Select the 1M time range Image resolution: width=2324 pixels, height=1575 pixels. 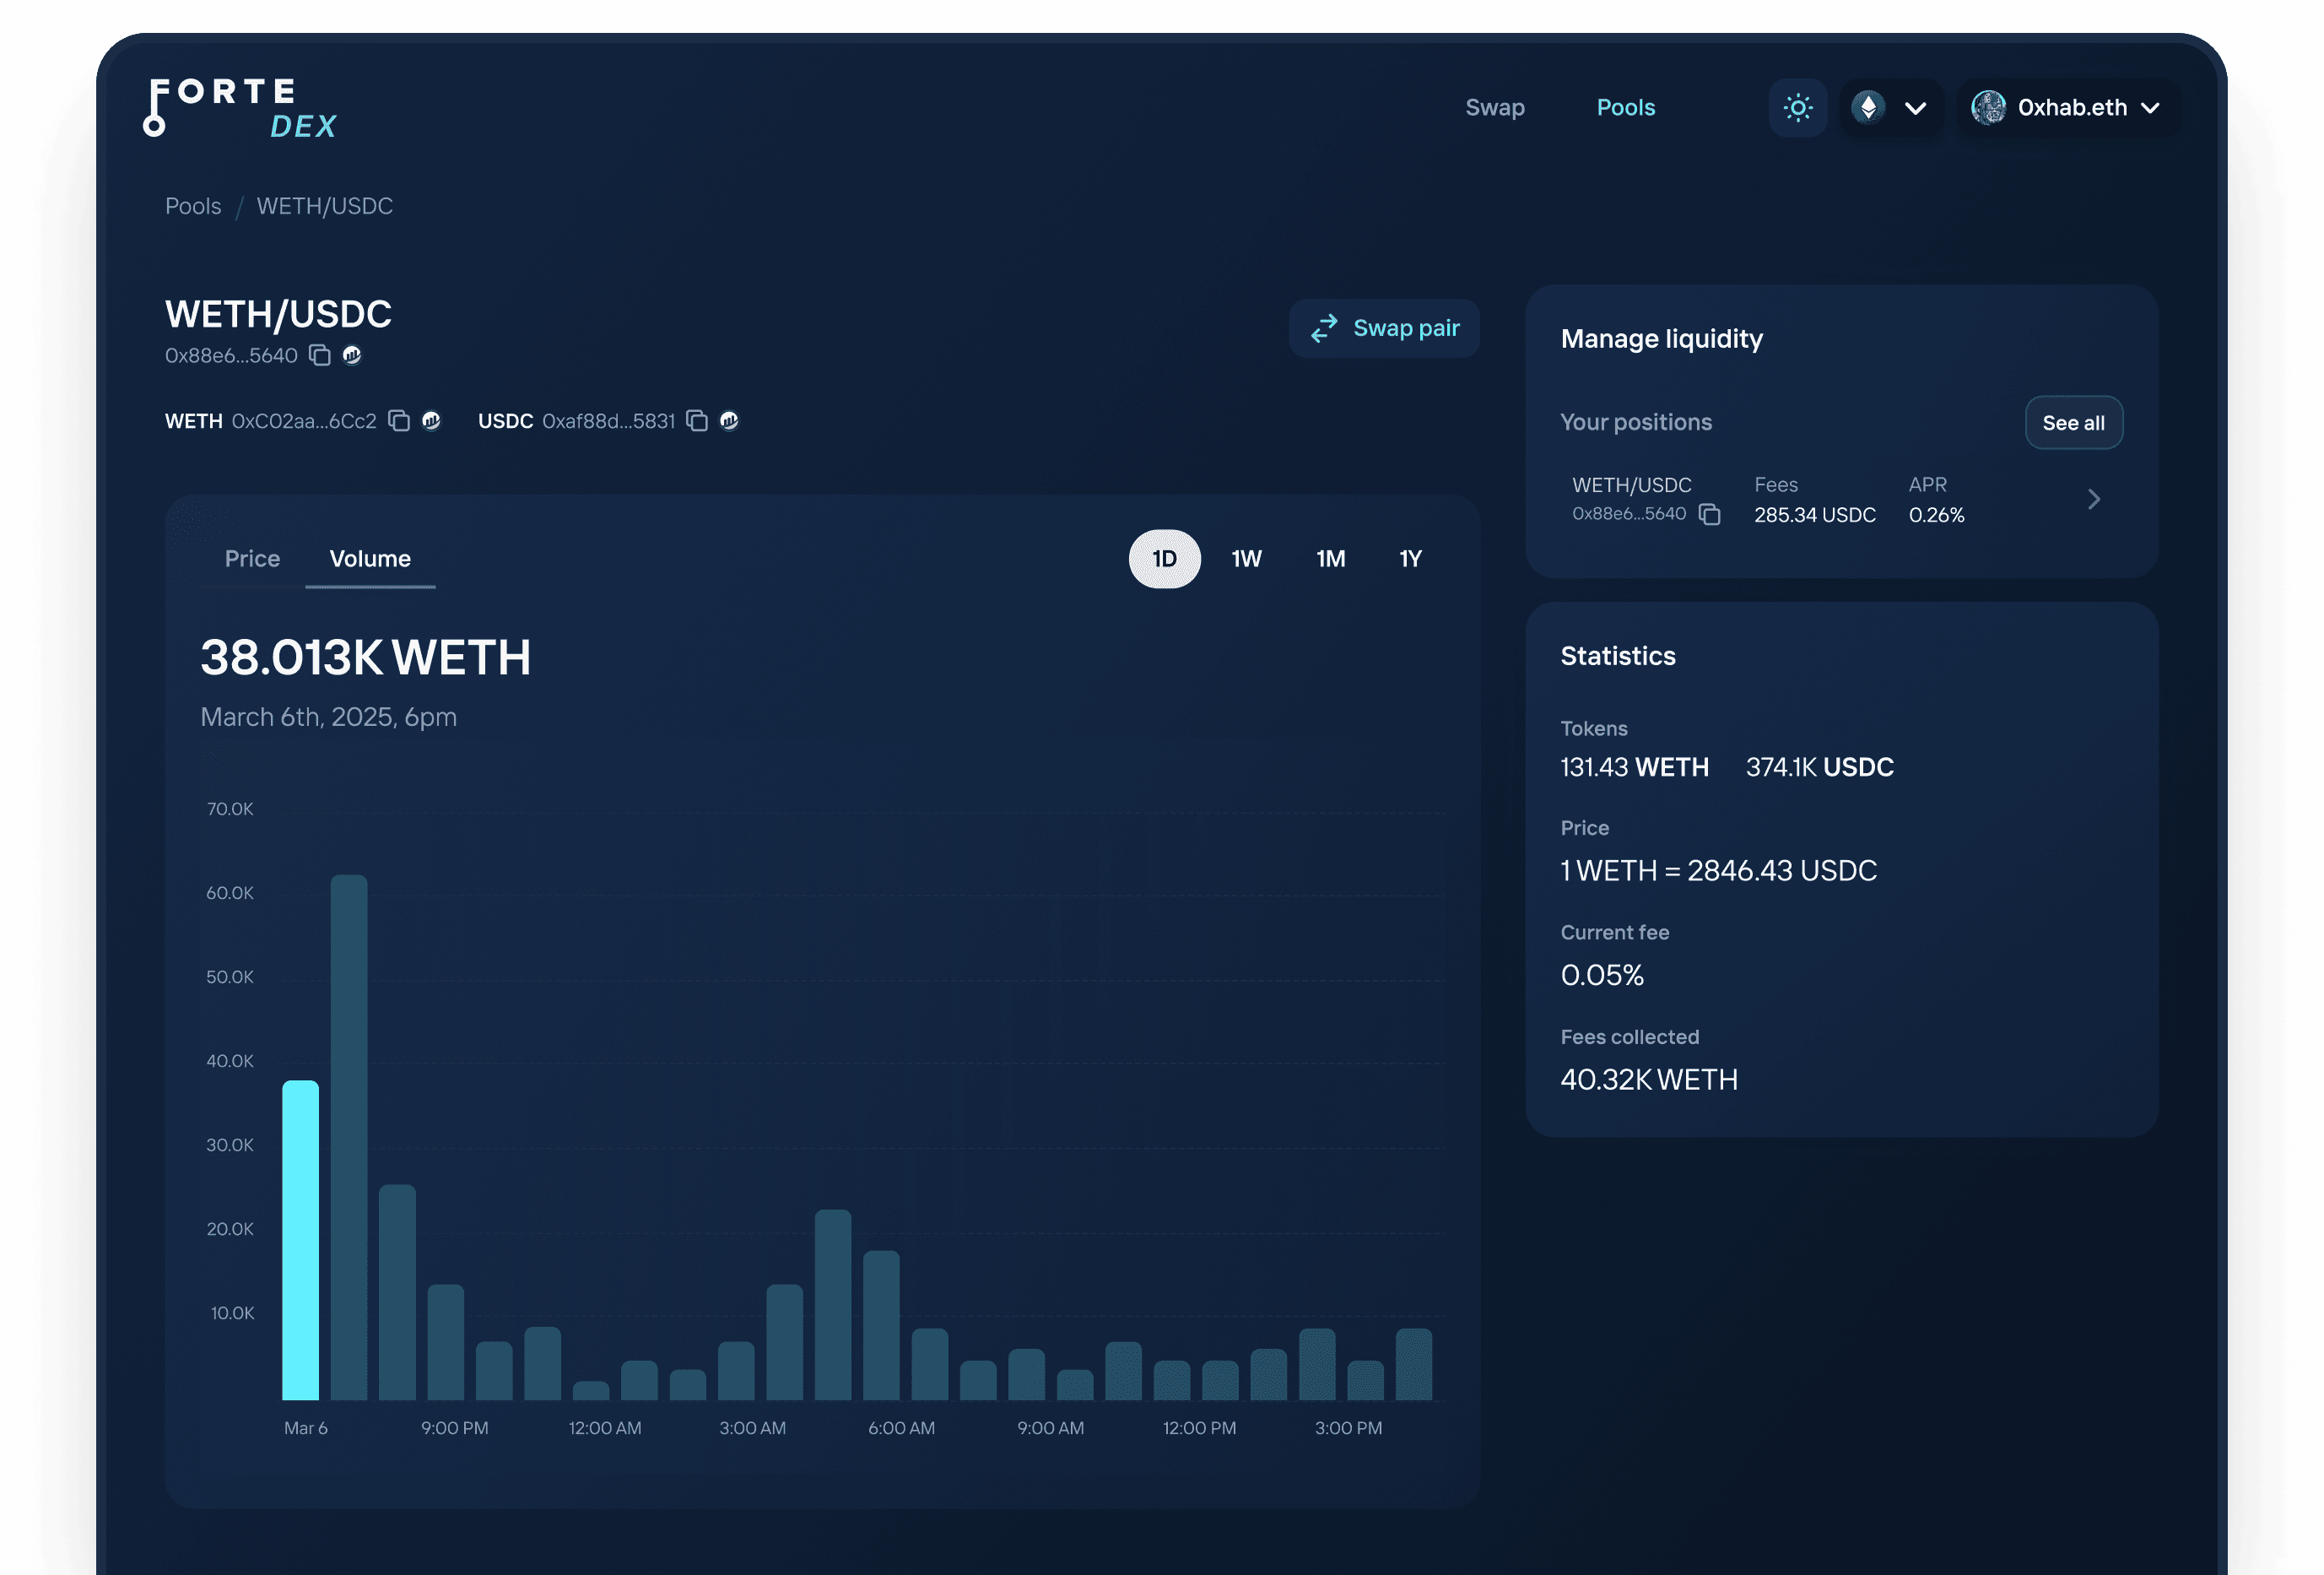(1330, 559)
